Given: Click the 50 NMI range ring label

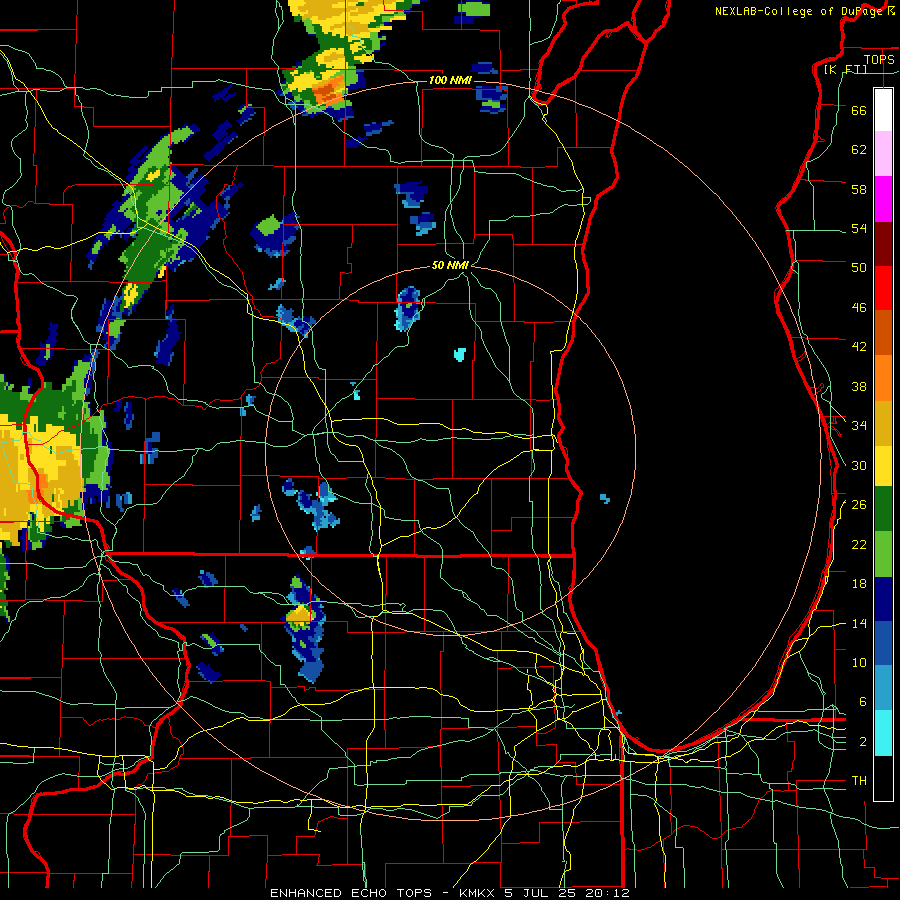Looking at the screenshot, I should (450, 265).
